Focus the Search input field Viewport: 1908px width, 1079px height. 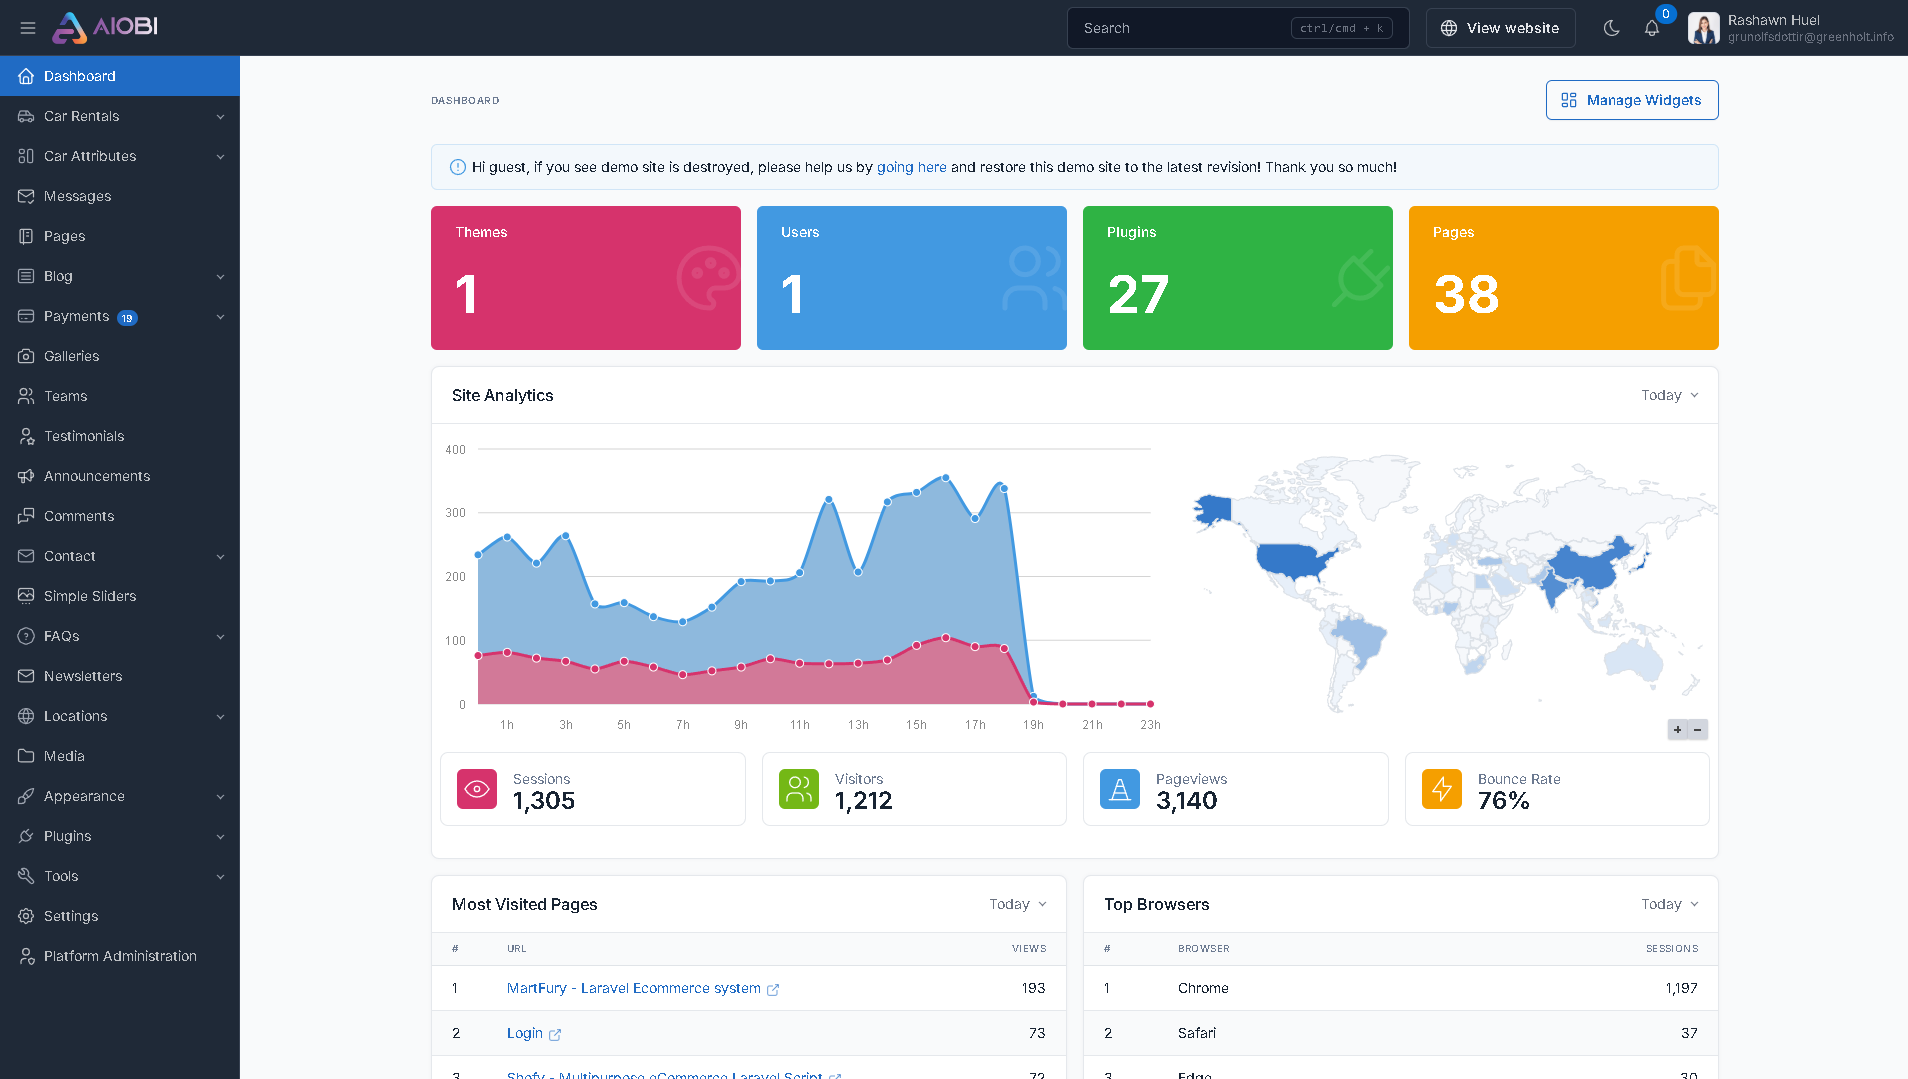tap(1180, 28)
